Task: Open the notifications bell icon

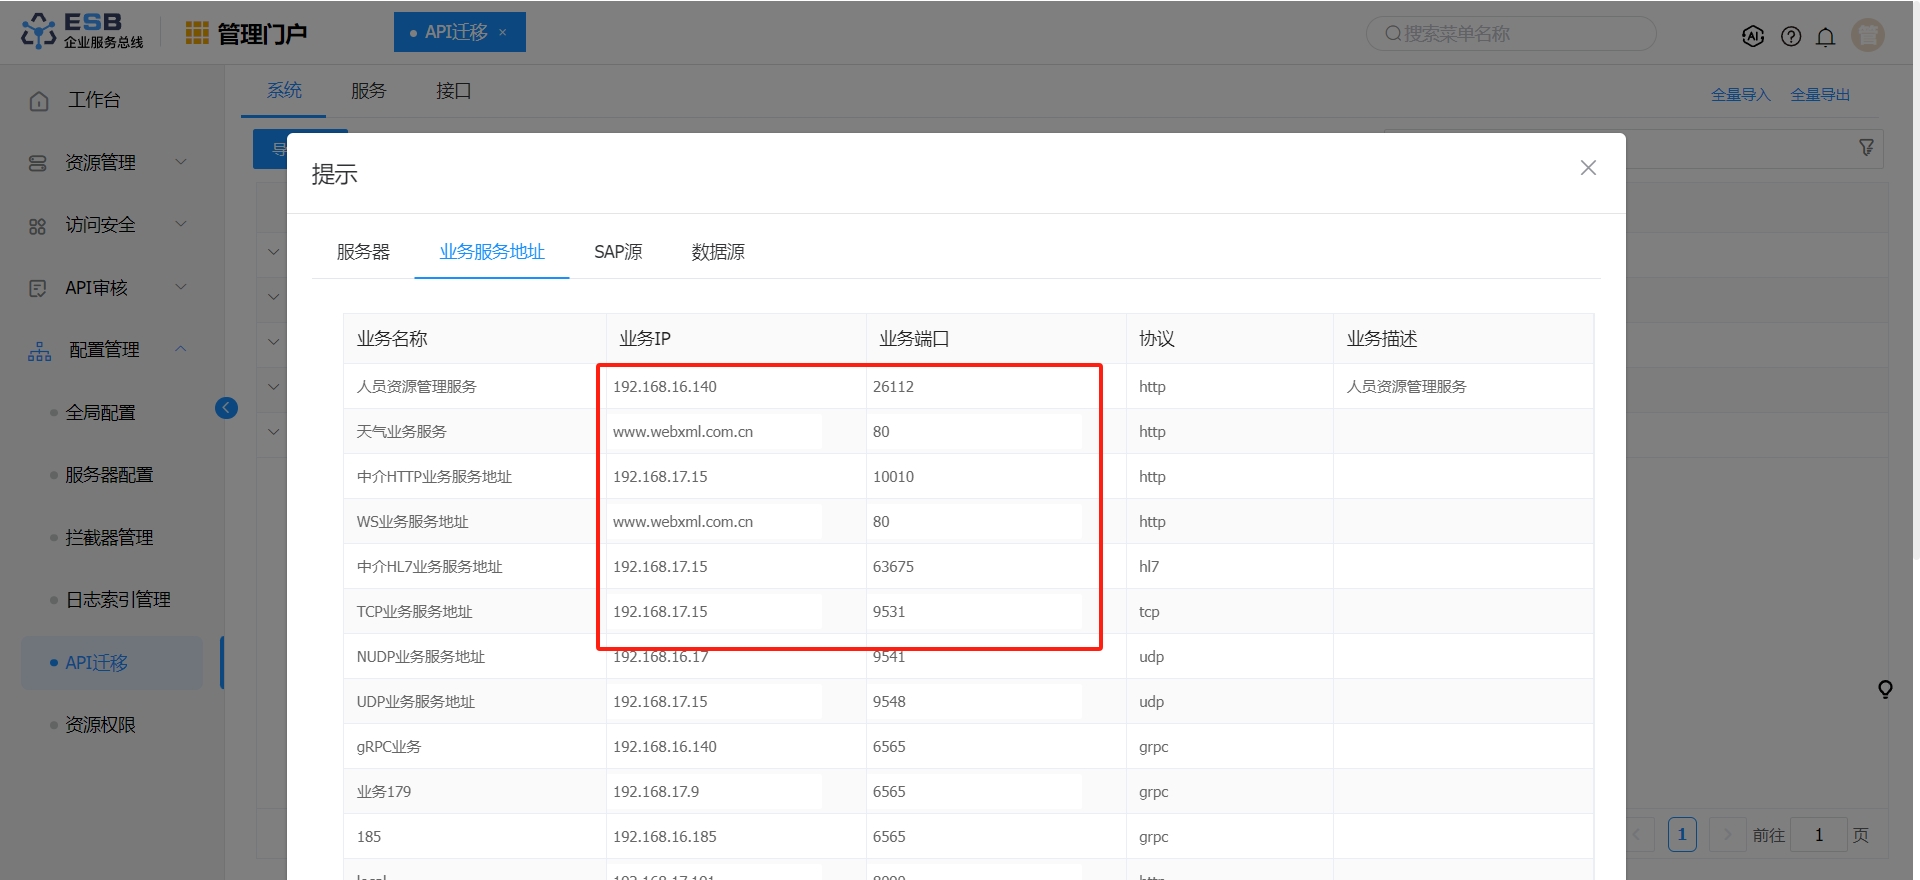Action: click(1825, 37)
